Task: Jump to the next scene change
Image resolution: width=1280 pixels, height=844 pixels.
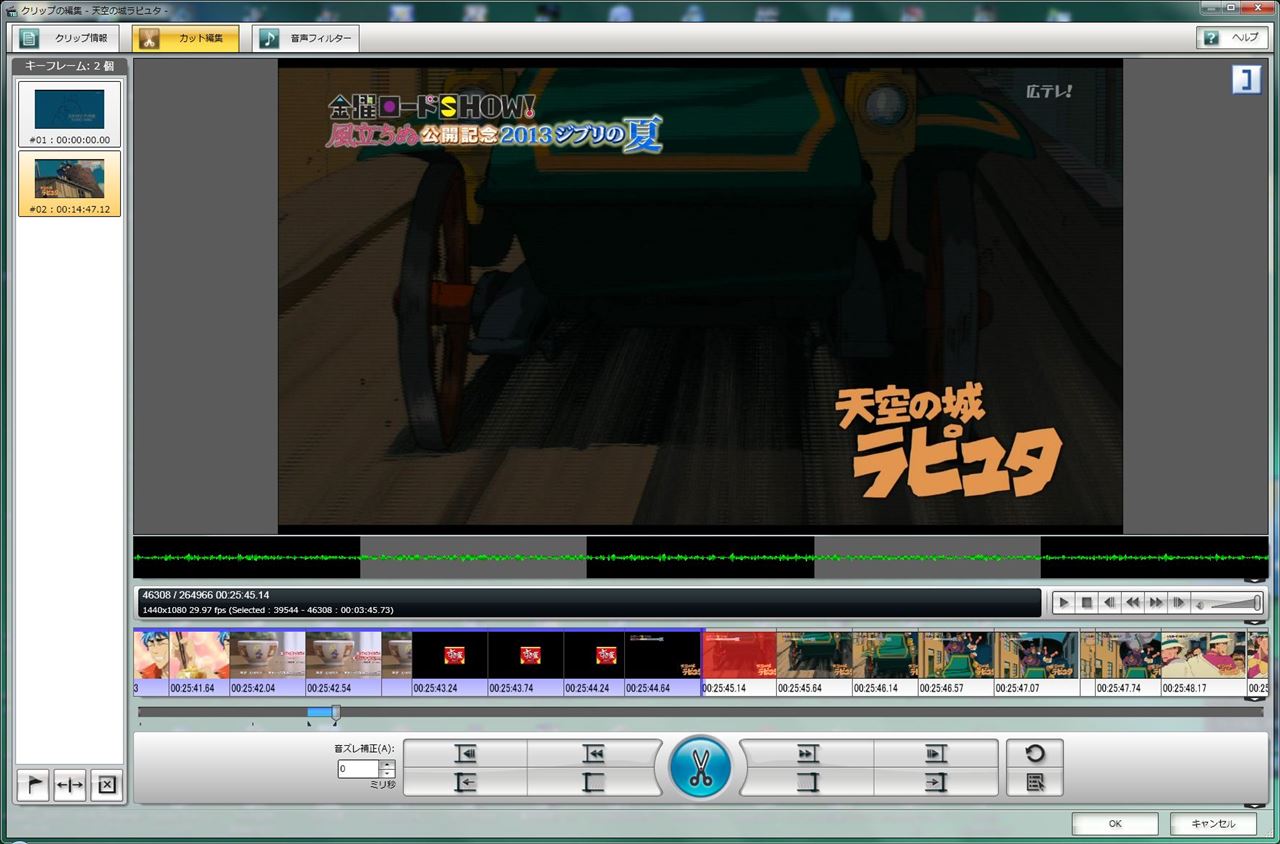Action: [807, 754]
